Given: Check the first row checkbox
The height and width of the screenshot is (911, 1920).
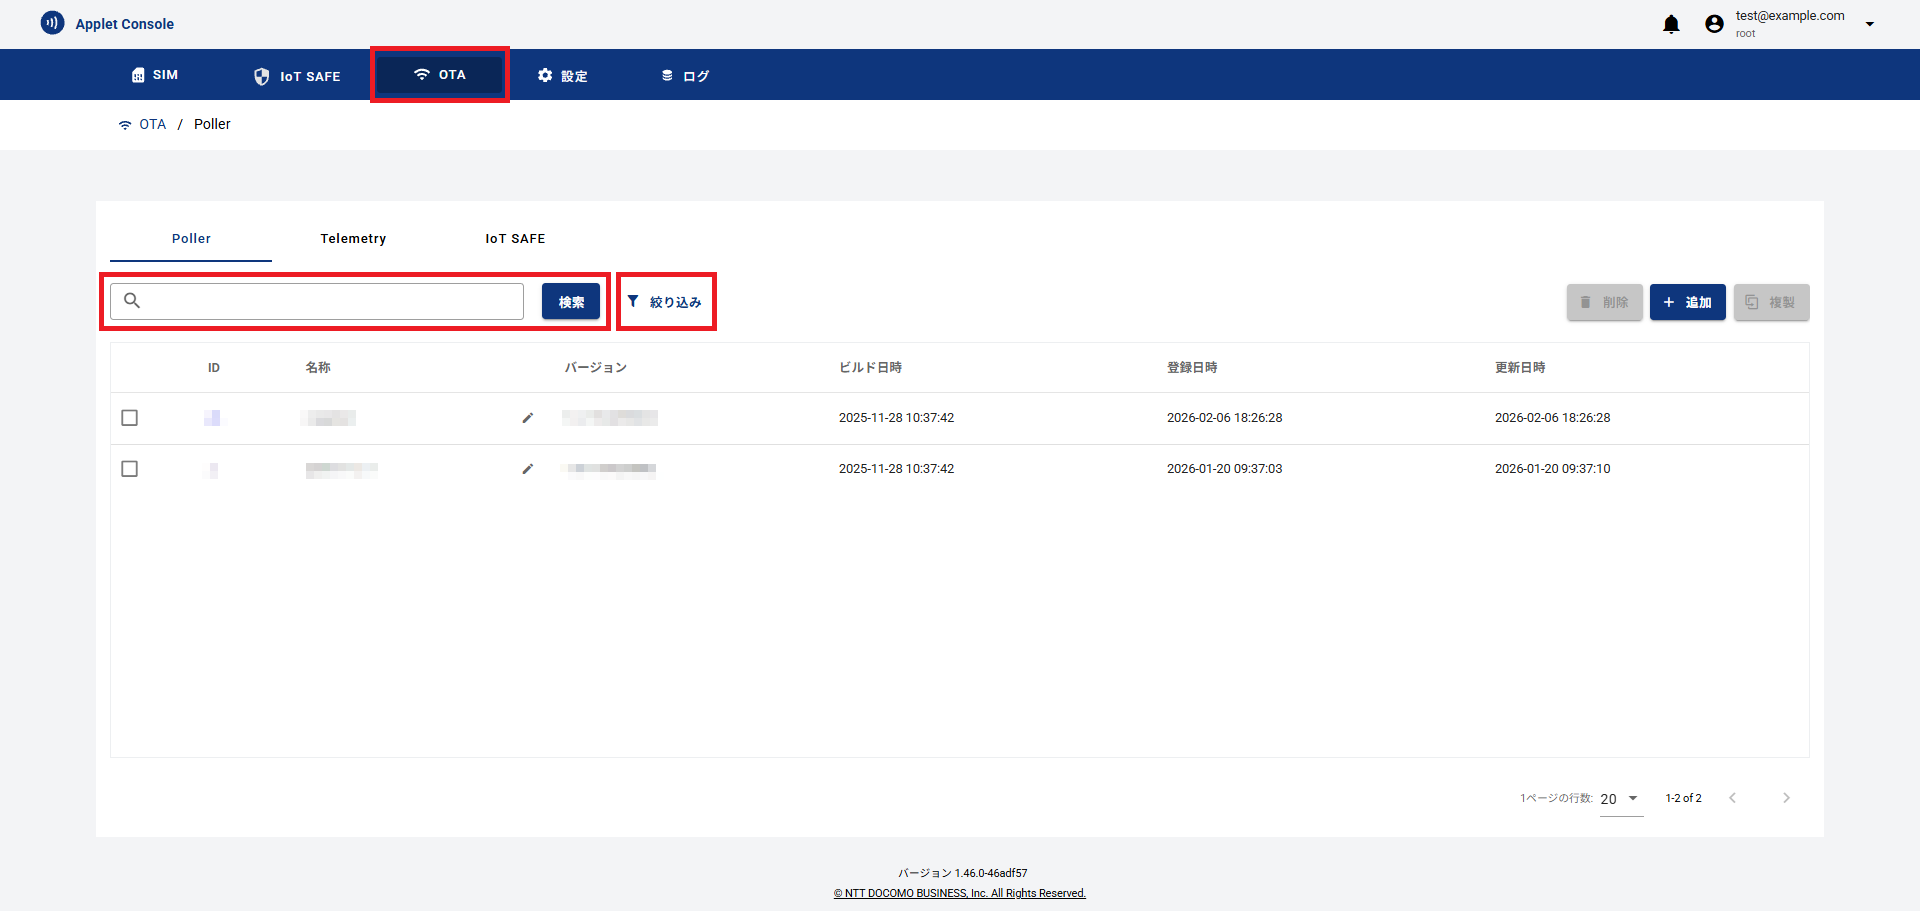Looking at the screenshot, I should 129,418.
